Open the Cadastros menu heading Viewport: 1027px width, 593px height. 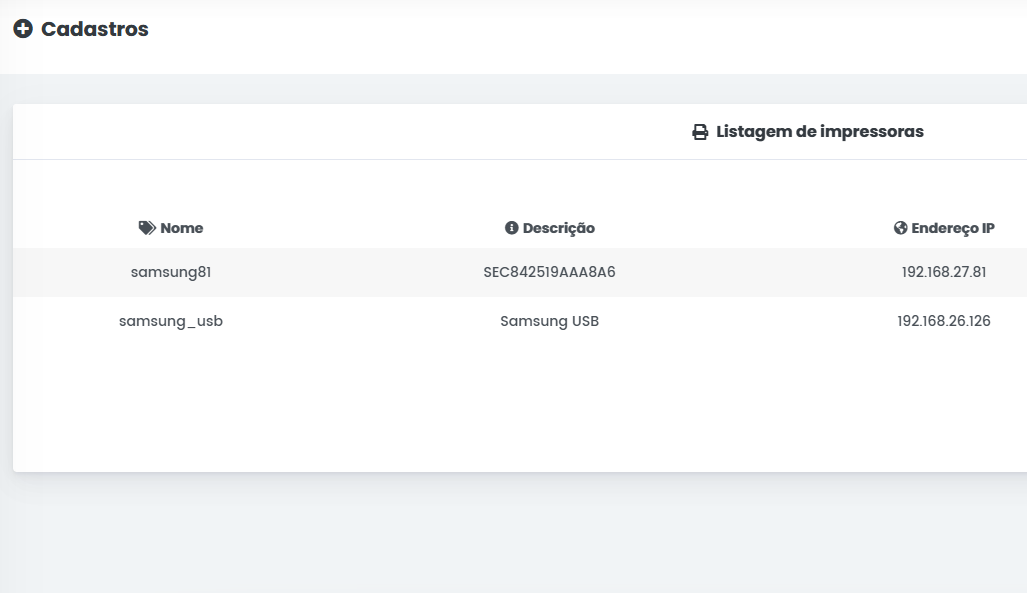tap(95, 29)
